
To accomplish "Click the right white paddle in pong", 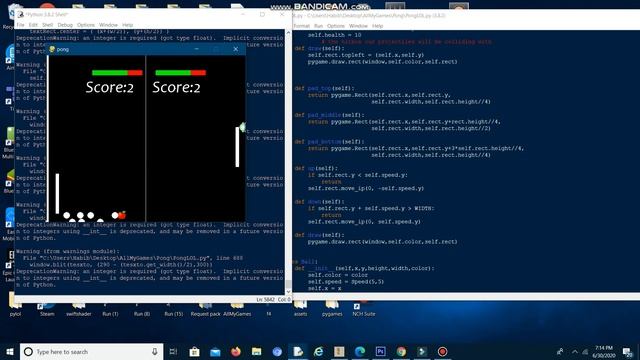I will (x=237, y=147).
